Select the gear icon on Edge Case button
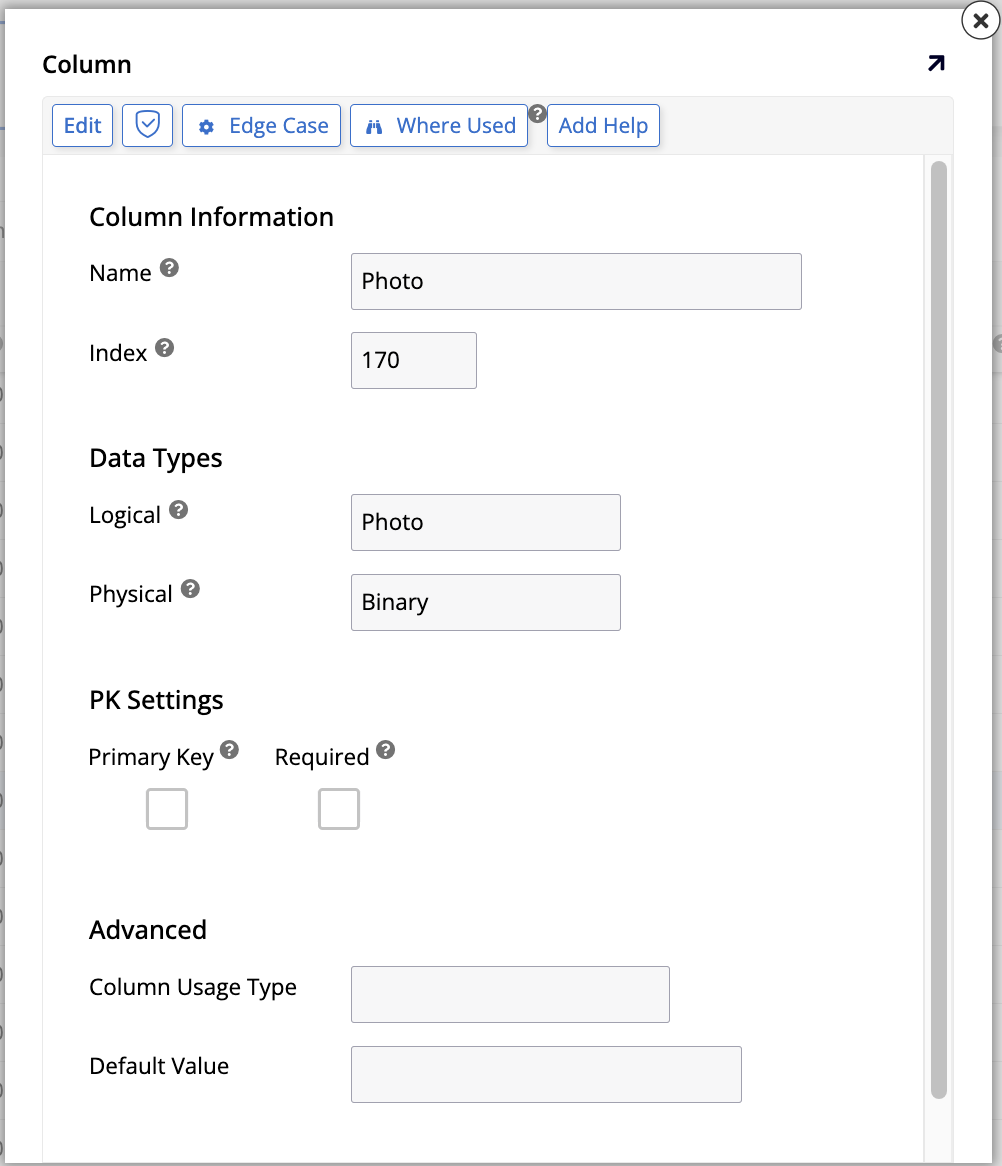 point(206,125)
